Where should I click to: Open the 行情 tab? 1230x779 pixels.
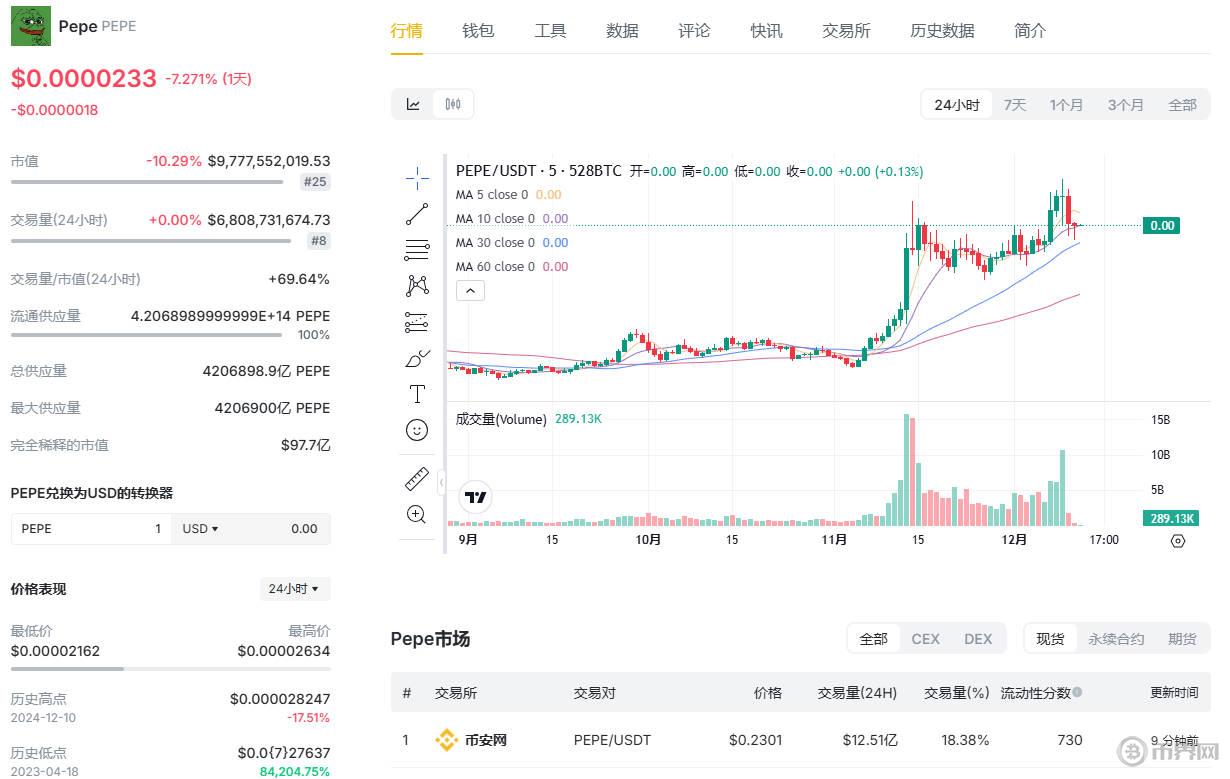pos(406,31)
